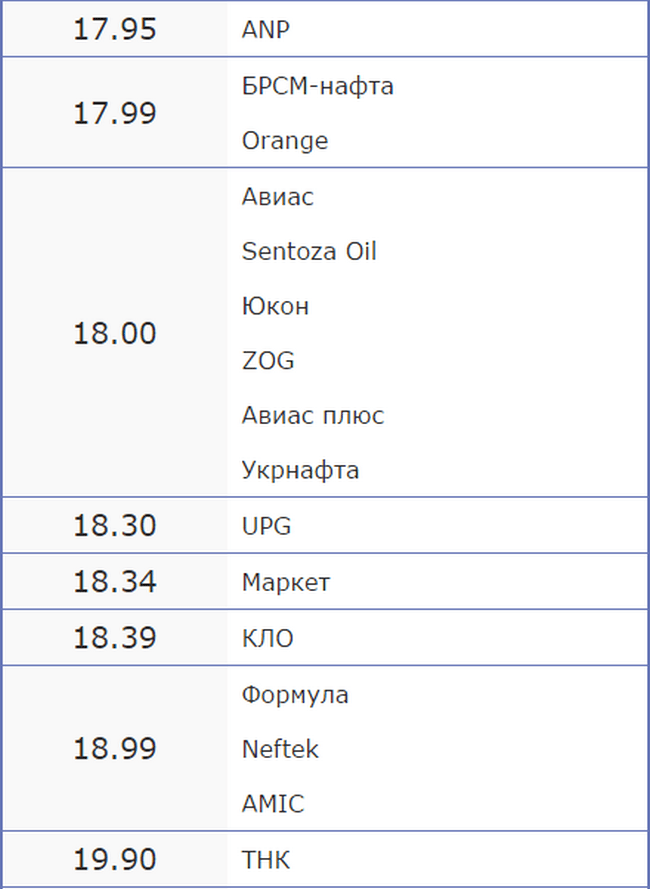
Task: Open the КЛО station entry
Action: click(x=268, y=638)
